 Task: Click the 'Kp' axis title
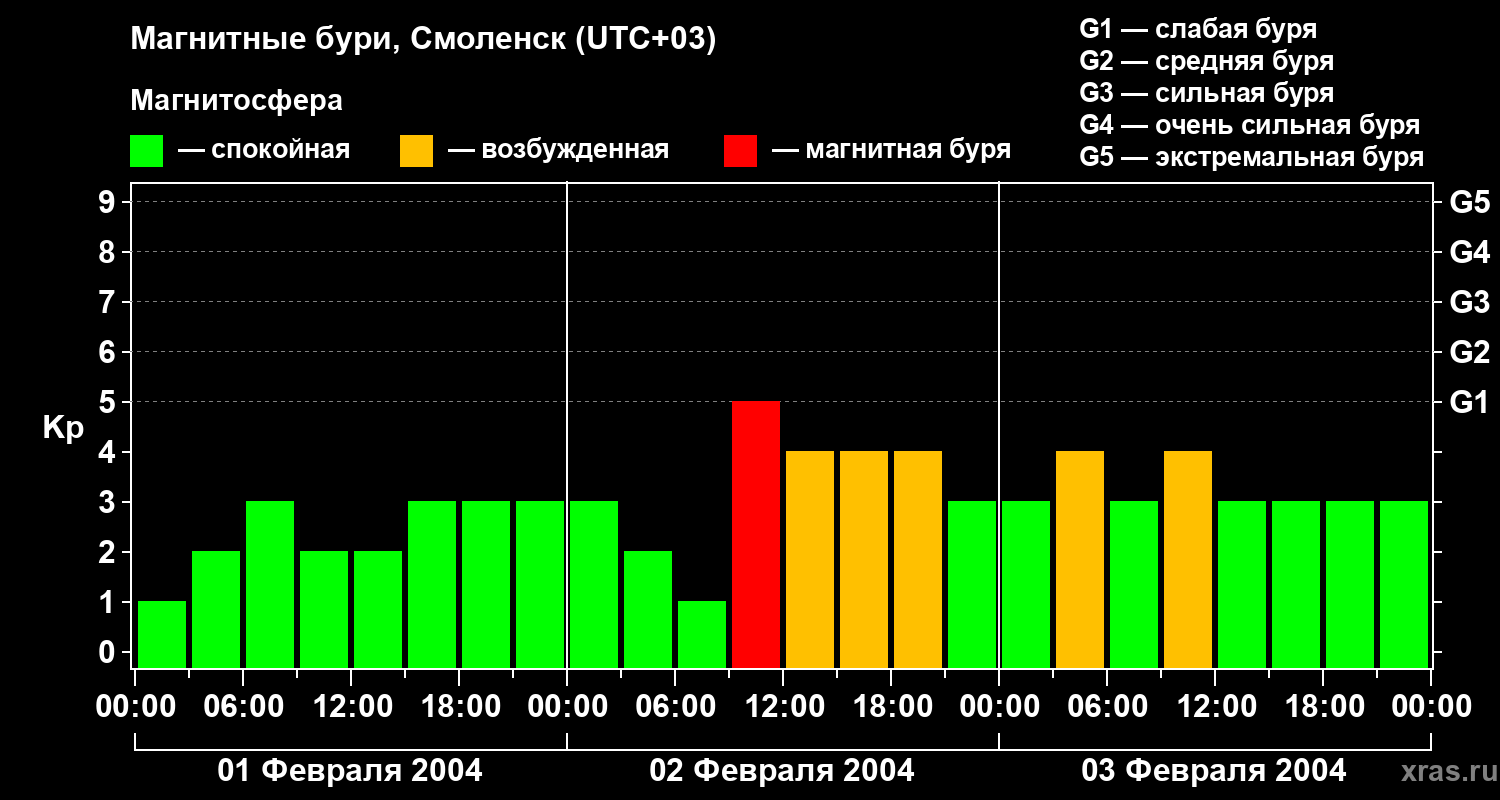point(63,428)
